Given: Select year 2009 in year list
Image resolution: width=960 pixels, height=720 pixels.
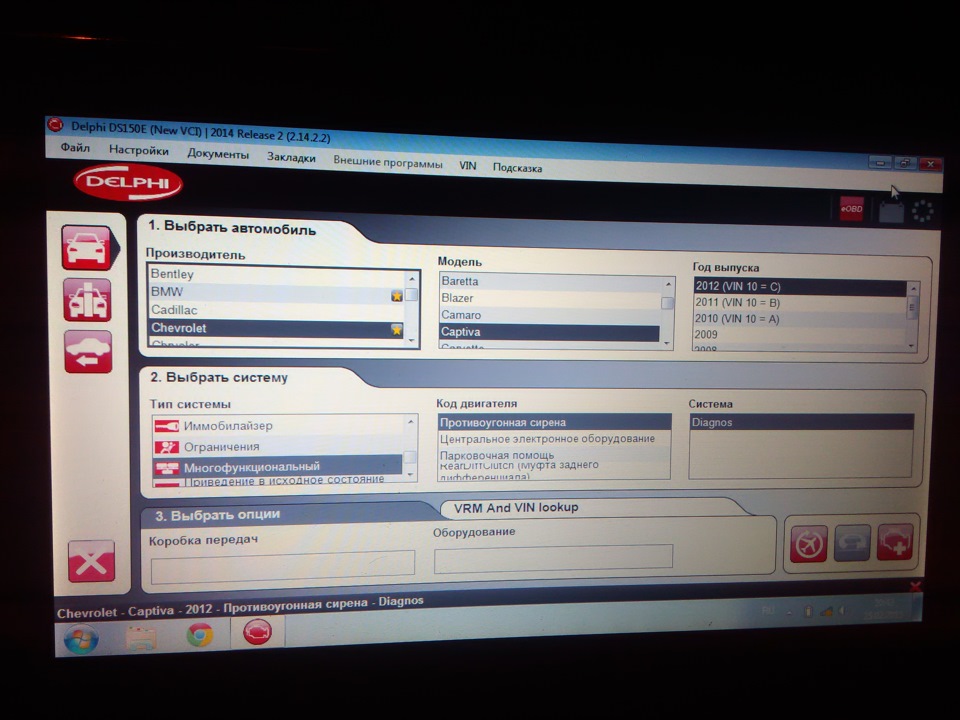Looking at the screenshot, I should (800, 334).
